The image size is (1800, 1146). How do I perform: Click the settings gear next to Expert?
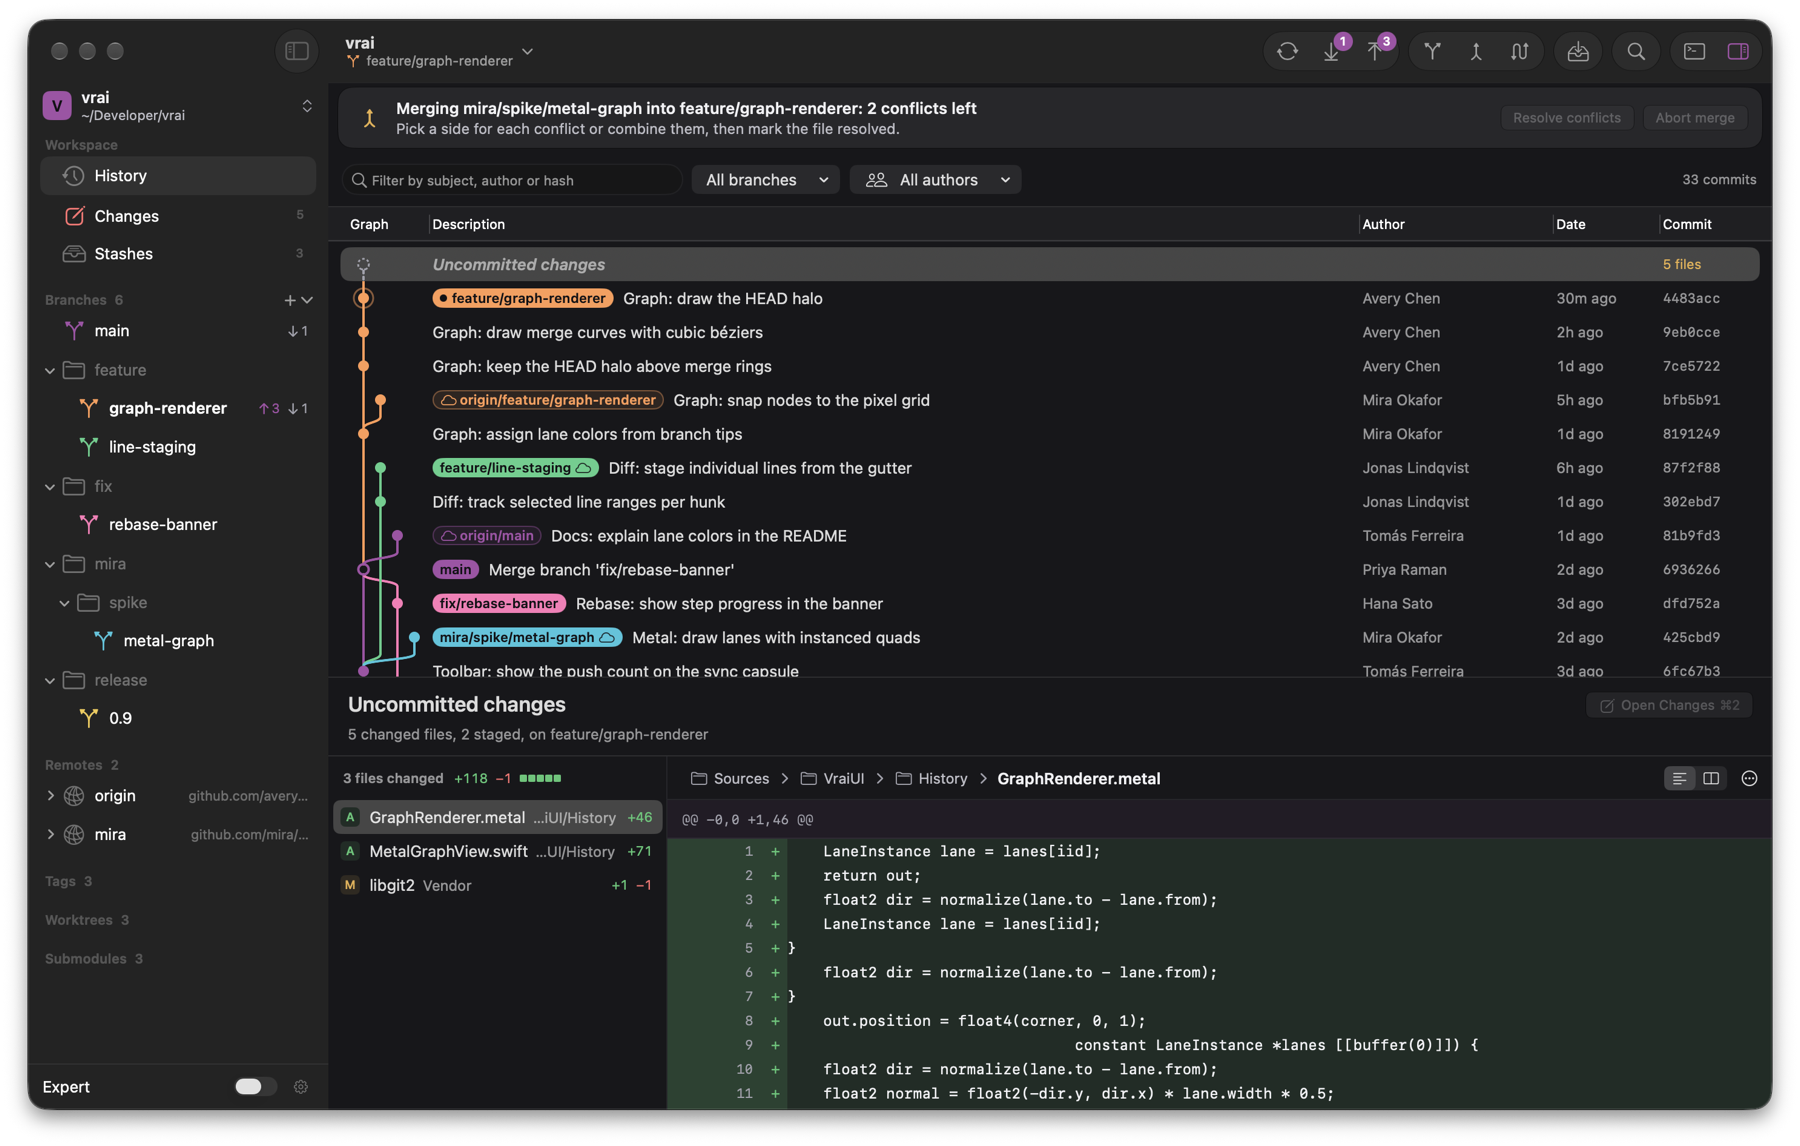300,1087
